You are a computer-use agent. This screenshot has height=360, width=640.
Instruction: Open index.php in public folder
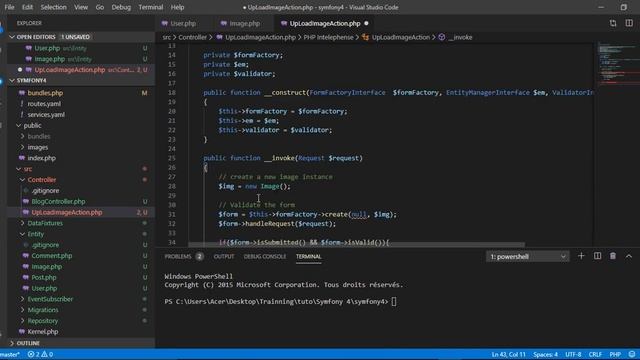(42, 158)
